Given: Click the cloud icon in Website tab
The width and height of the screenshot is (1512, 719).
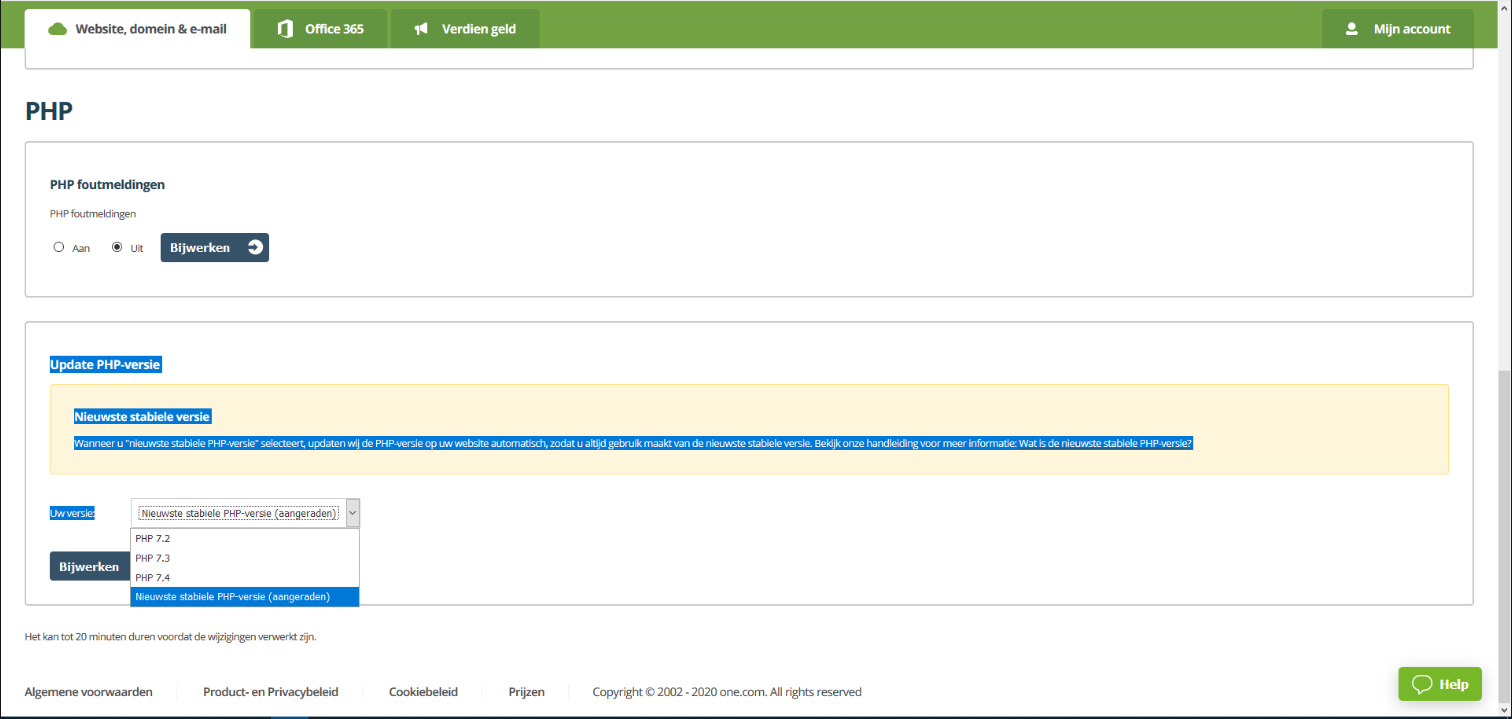Looking at the screenshot, I should click(x=57, y=29).
